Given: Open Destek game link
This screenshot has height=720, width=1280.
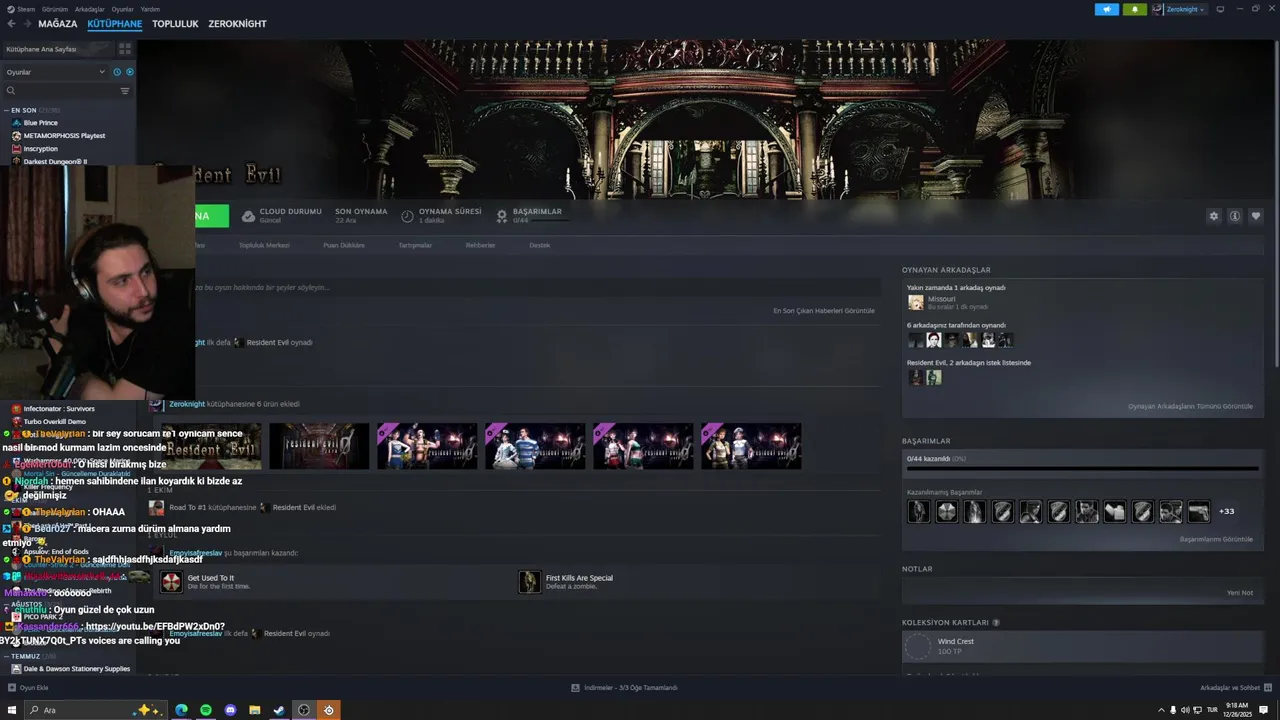Looking at the screenshot, I should click(540, 245).
